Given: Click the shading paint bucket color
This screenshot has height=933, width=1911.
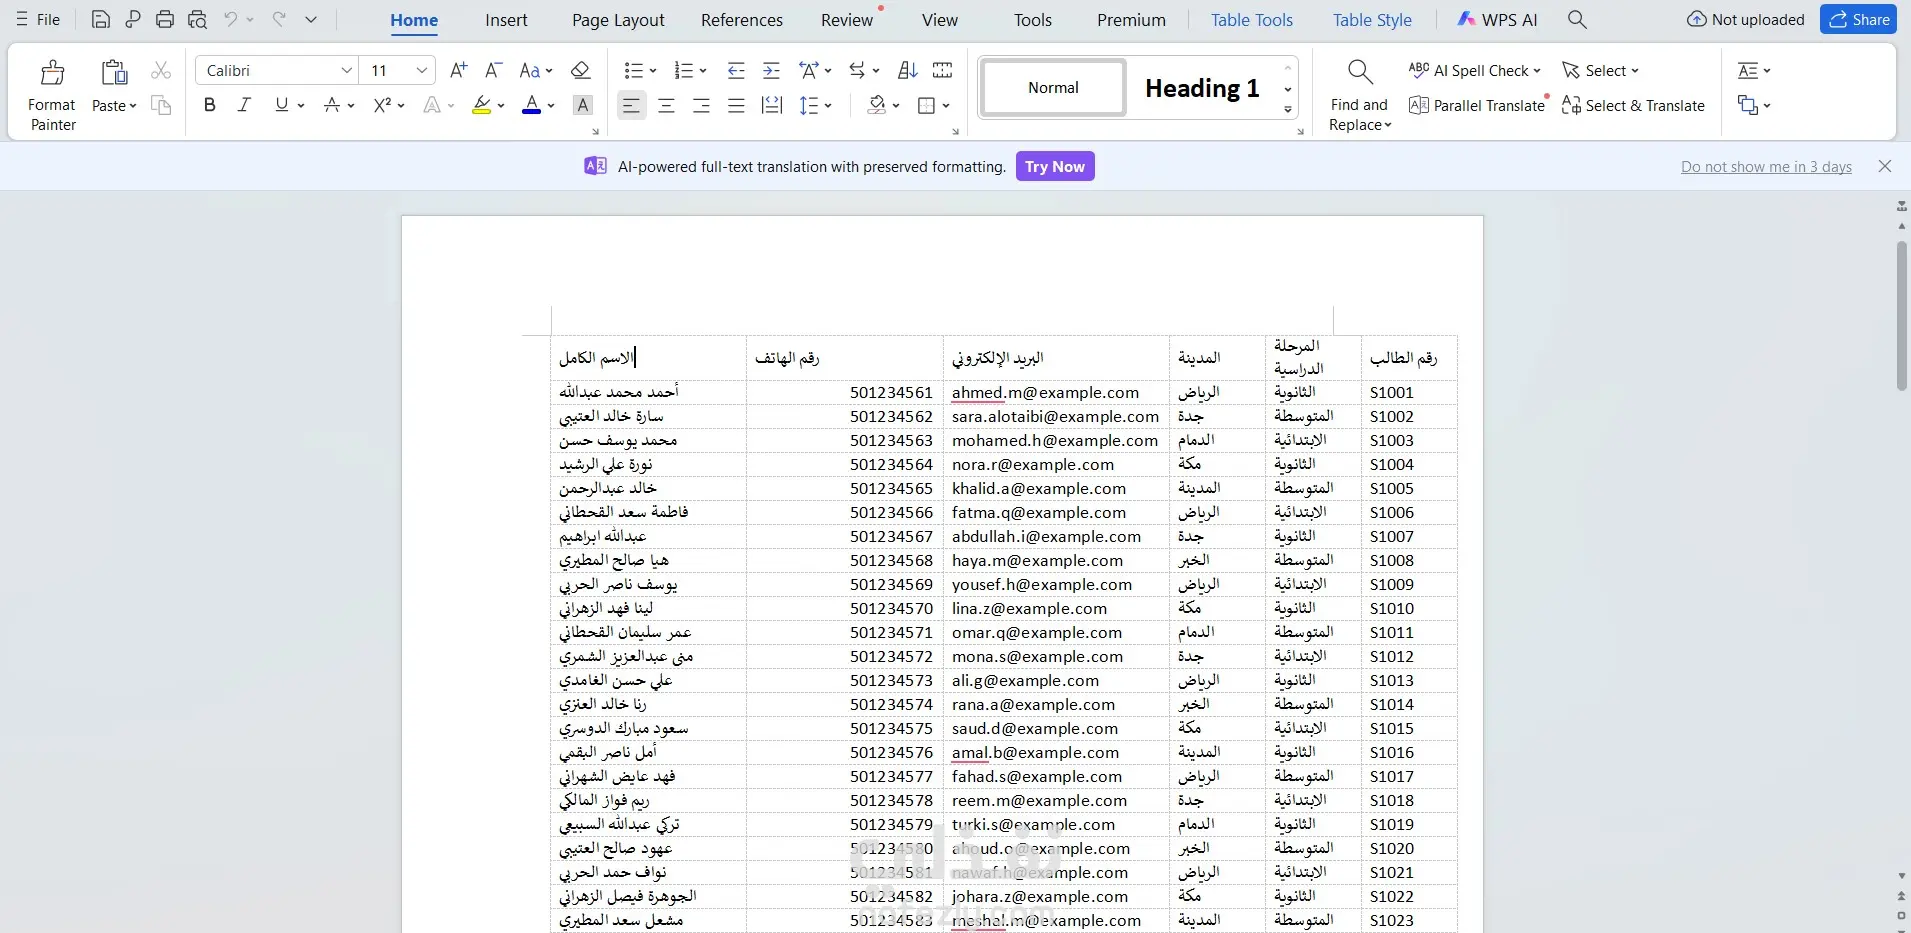Looking at the screenshot, I should 877,105.
